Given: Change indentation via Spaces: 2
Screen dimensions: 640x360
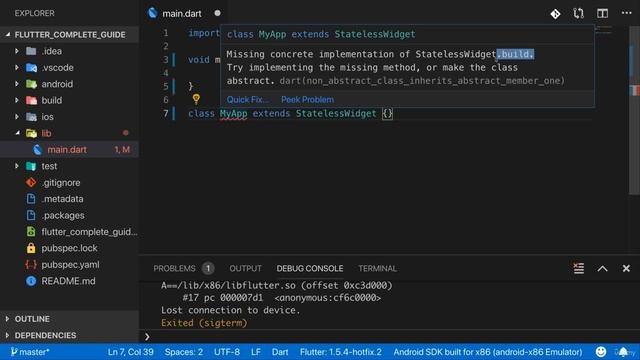Looking at the screenshot, I should point(184,352).
